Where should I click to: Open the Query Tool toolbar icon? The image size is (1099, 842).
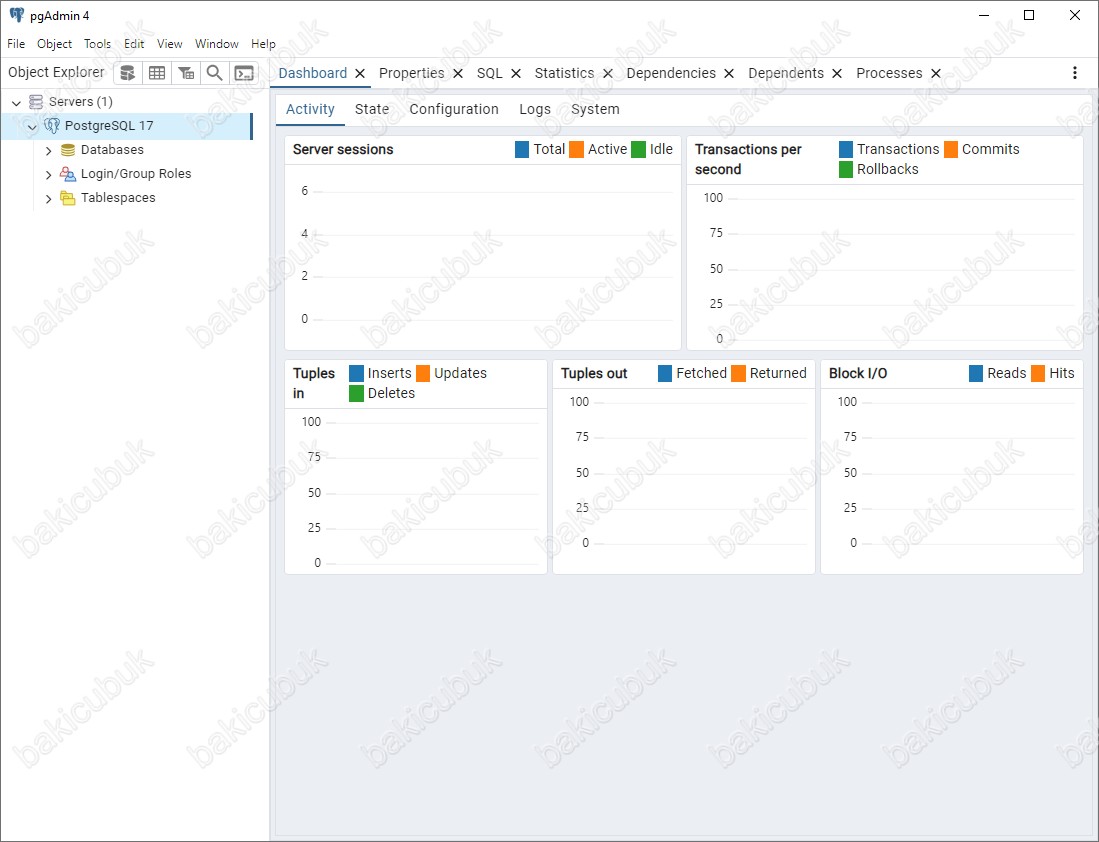[x=128, y=73]
